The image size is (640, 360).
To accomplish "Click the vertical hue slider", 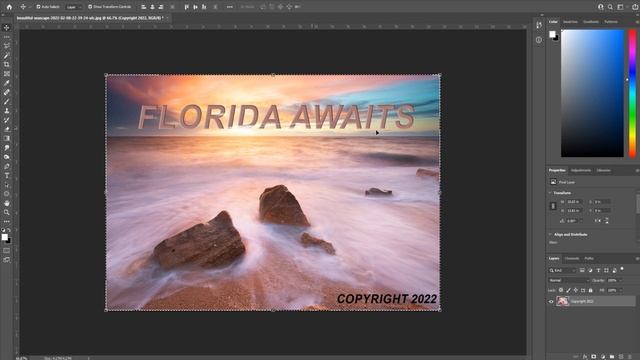I will (x=632, y=93).
